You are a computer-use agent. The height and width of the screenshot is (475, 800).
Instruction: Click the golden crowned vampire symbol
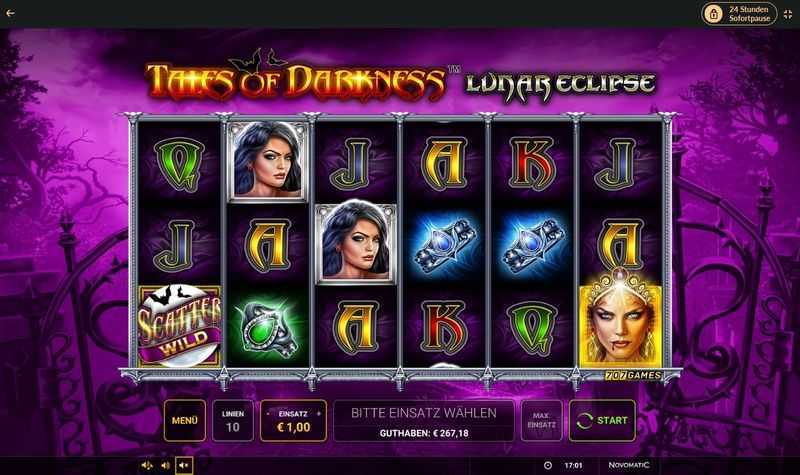tap(620, 319)
